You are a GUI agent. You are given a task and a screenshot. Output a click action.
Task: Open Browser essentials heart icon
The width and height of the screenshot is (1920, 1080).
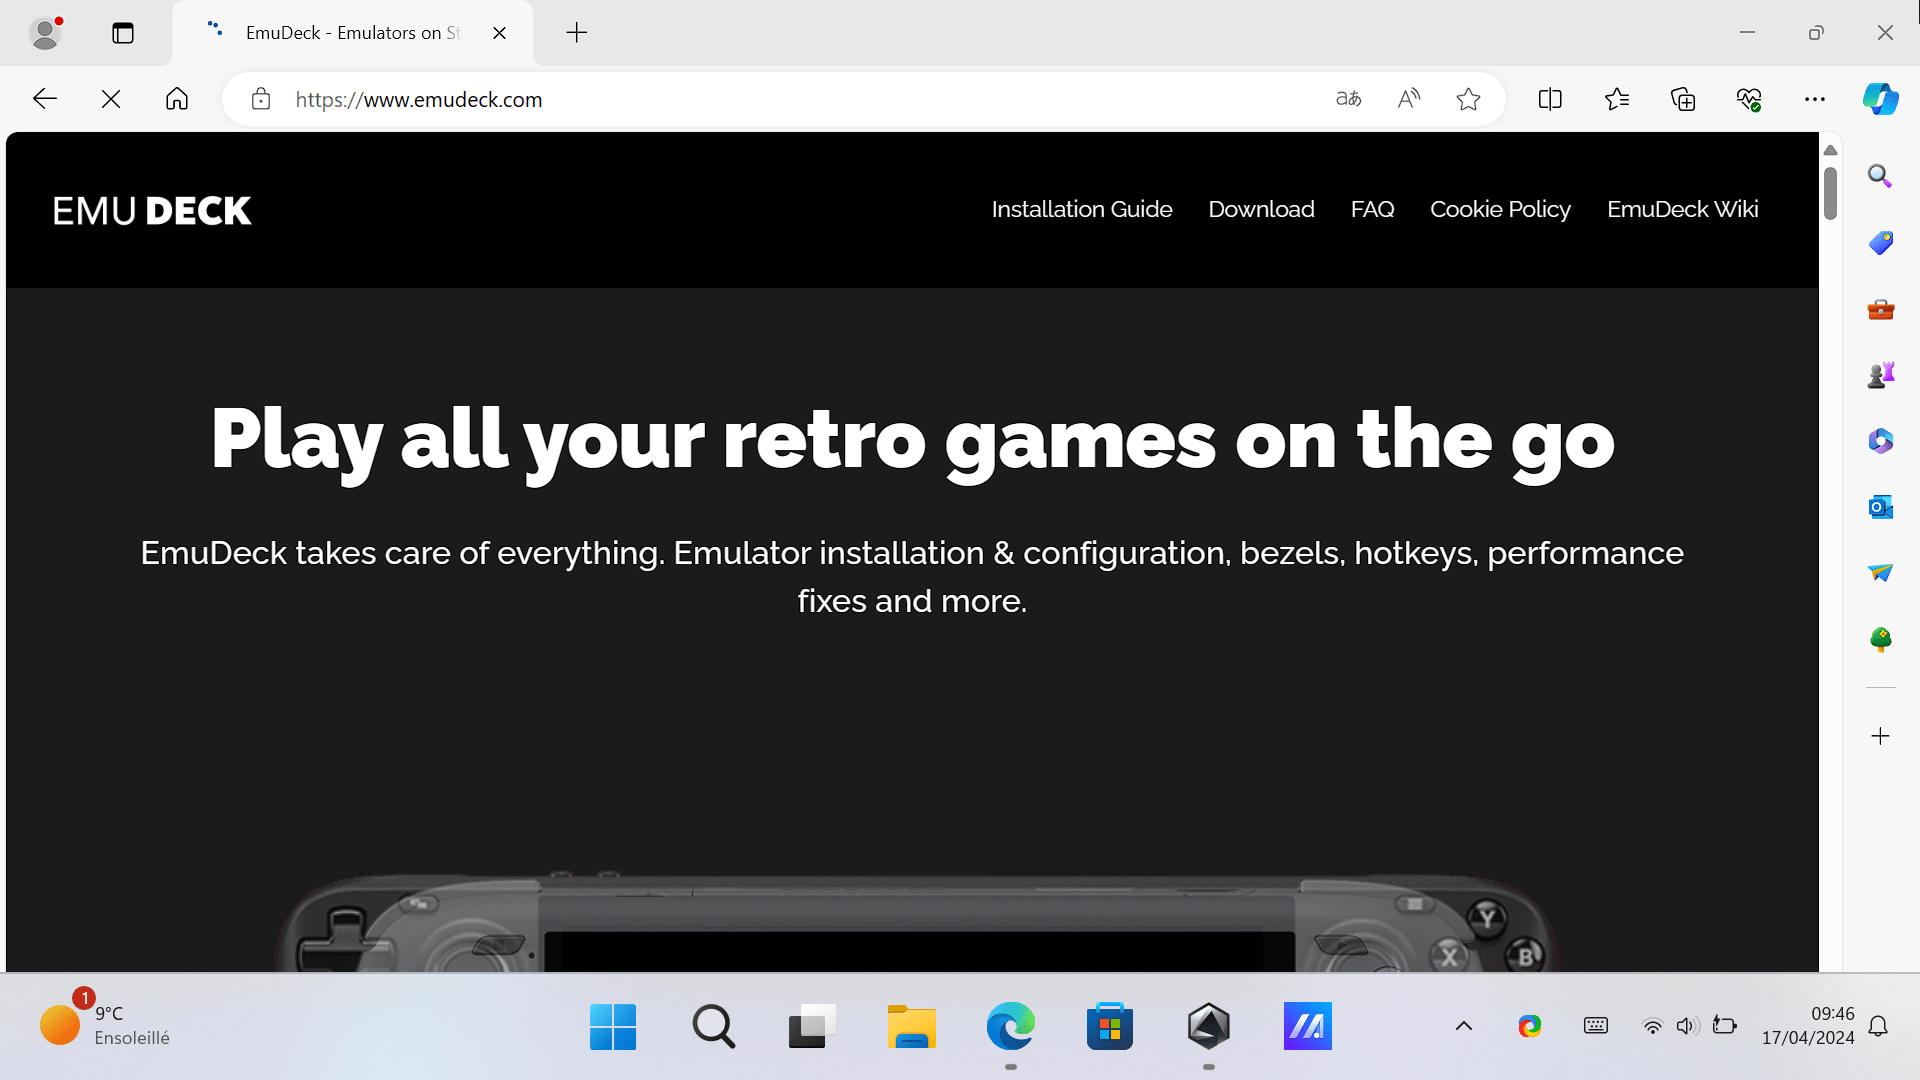tap(1749, 99)
